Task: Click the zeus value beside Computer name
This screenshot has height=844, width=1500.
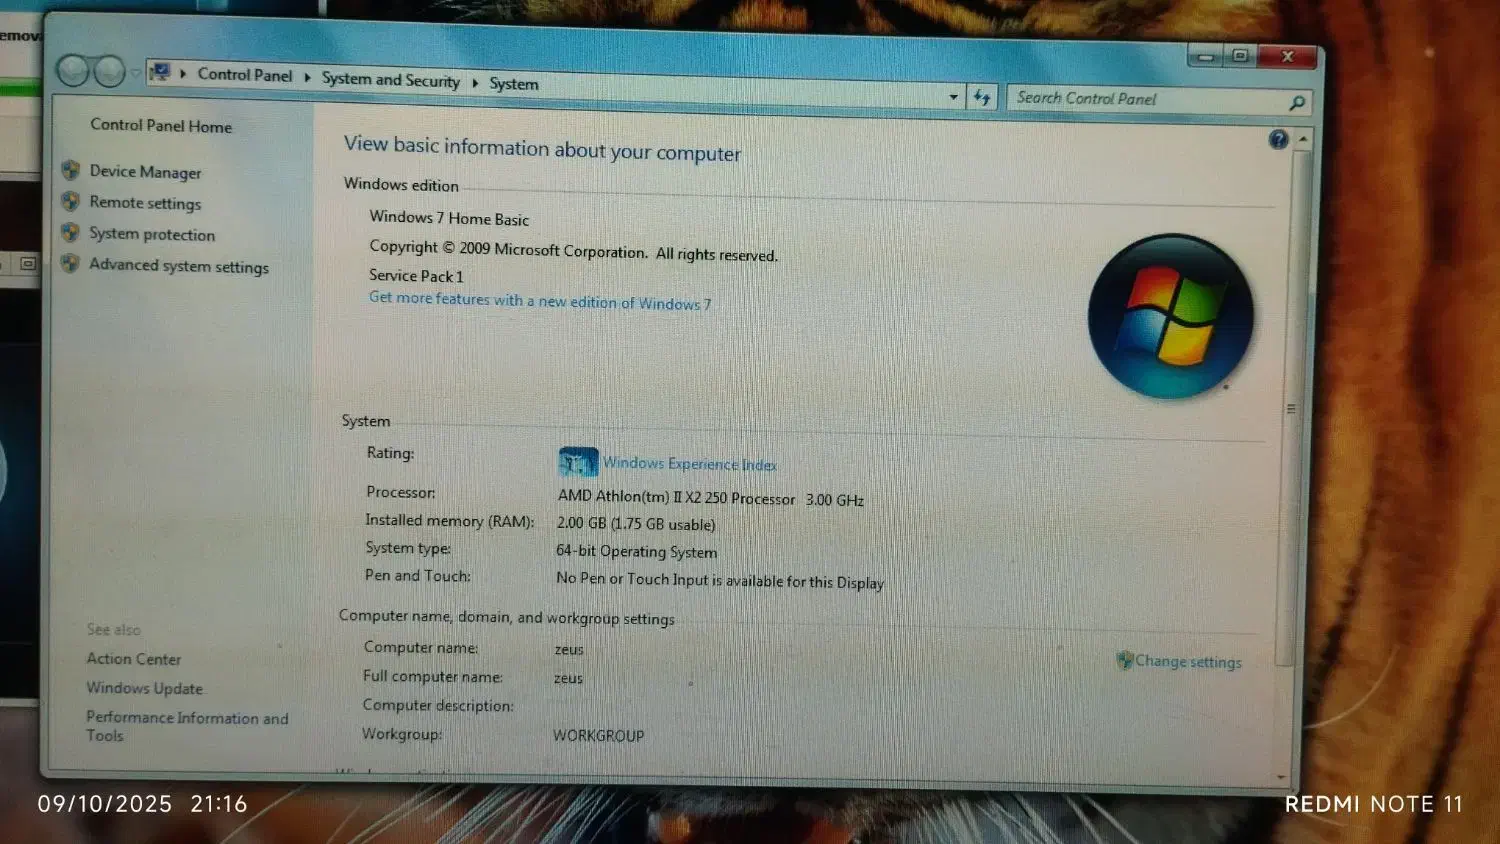Action: point(569,650)
